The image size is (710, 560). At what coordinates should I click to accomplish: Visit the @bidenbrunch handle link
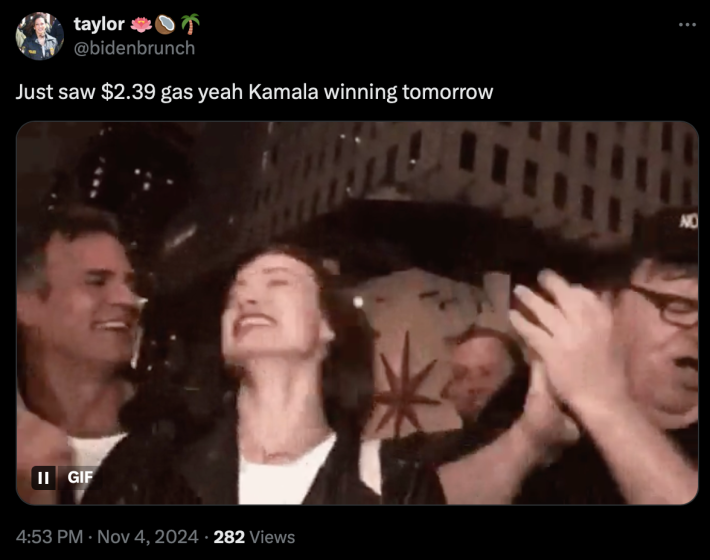[134, 48]
